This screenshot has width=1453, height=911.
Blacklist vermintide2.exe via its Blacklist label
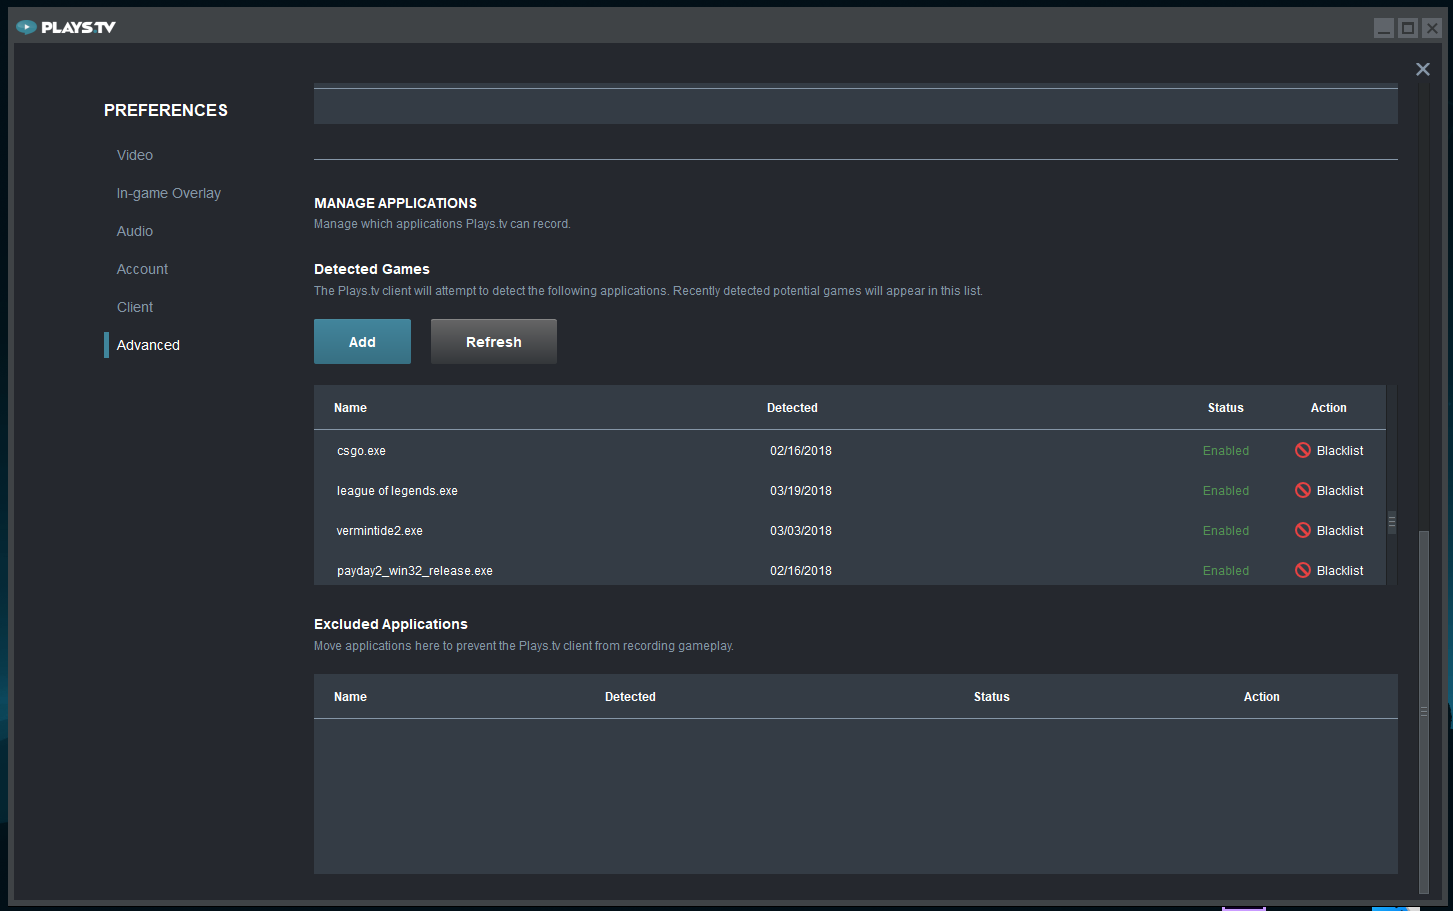1340,531
